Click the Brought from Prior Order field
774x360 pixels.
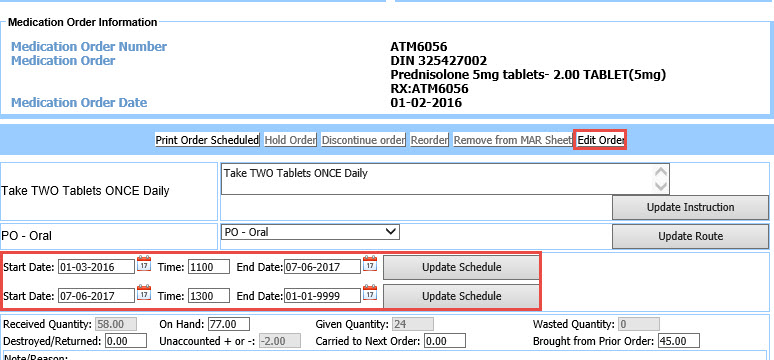(x=679, y=341)
